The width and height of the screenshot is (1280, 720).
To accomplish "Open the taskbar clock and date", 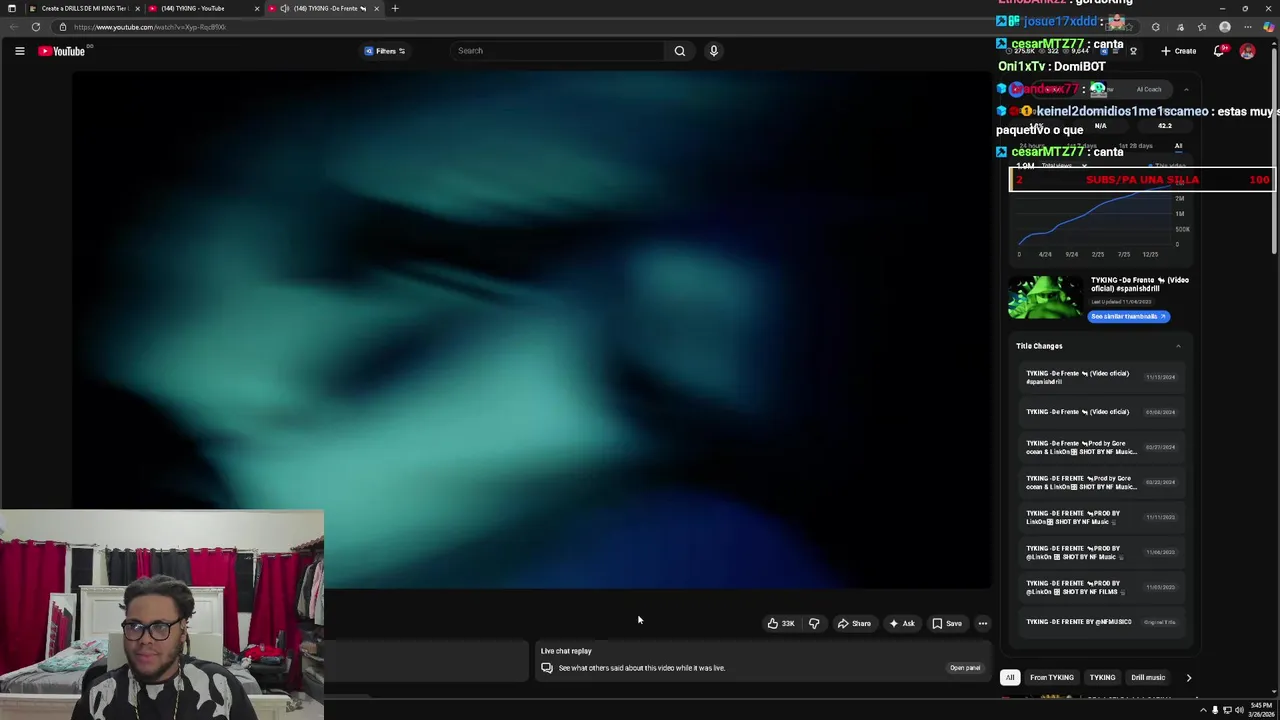I will [x=1260, y=710].
